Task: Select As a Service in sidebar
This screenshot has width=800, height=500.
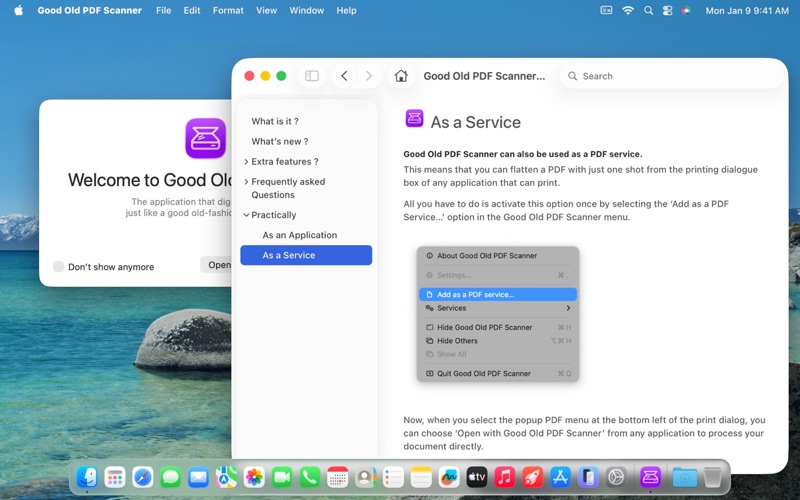Action: pyautogui.click(x=306, y=255)
